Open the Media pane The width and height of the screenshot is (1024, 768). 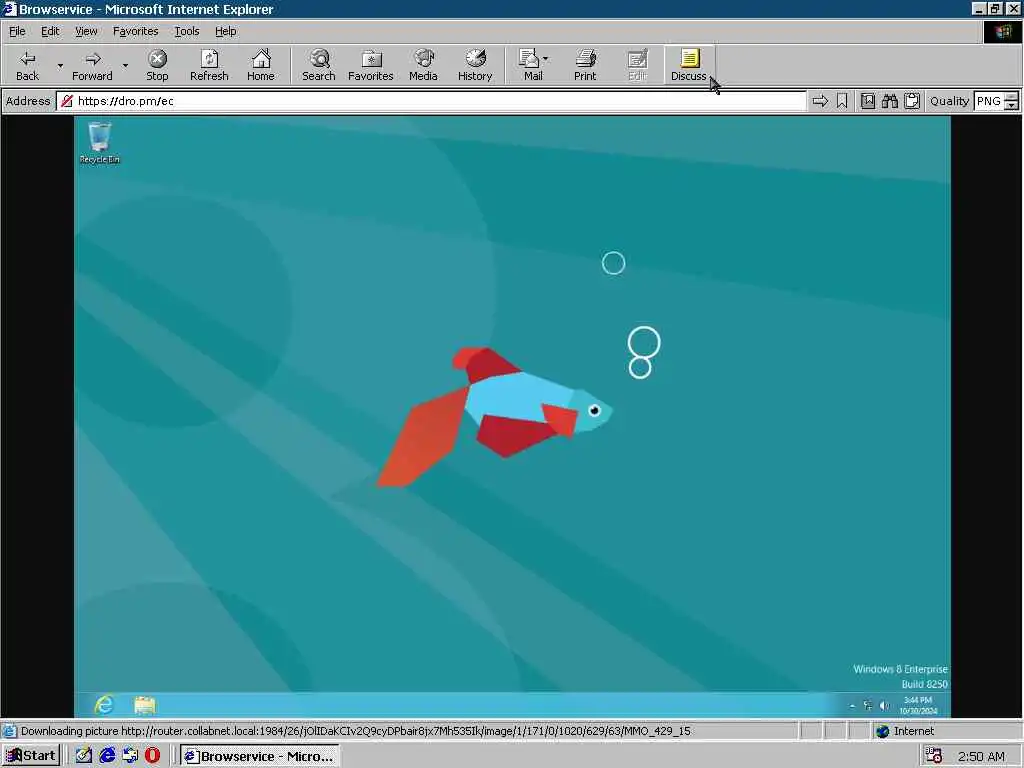coord(423,65)
